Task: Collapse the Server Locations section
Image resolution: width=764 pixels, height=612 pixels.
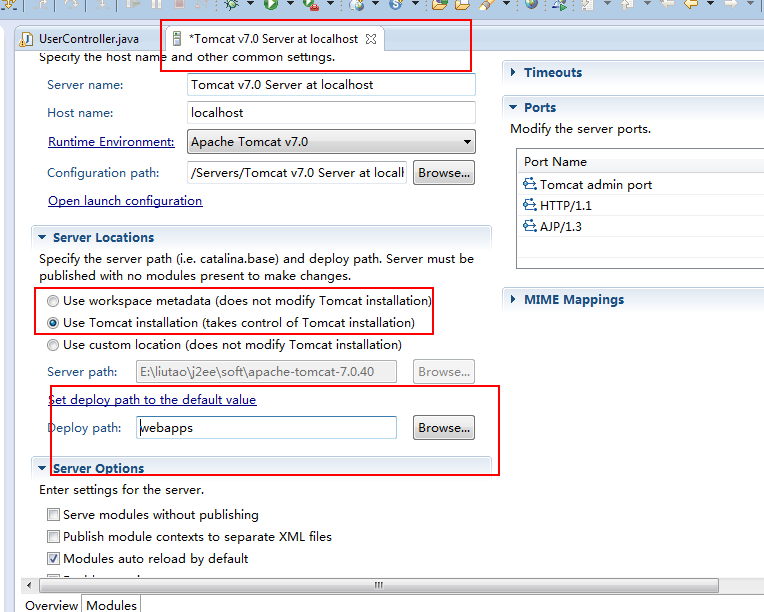Action: [42, 237]
